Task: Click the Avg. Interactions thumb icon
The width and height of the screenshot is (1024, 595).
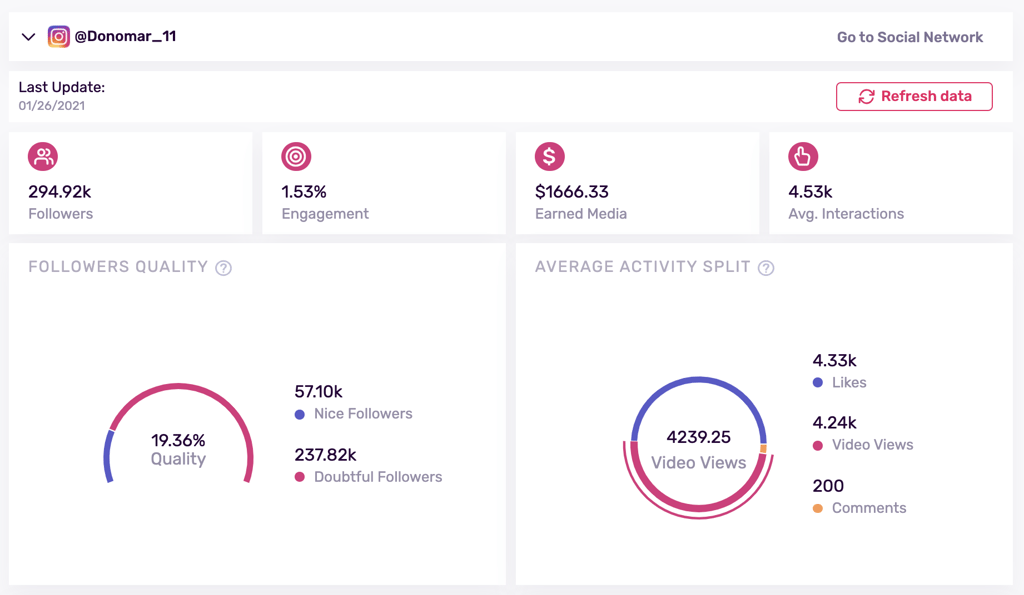Action: pyautogui.click(x=803, y=157)
